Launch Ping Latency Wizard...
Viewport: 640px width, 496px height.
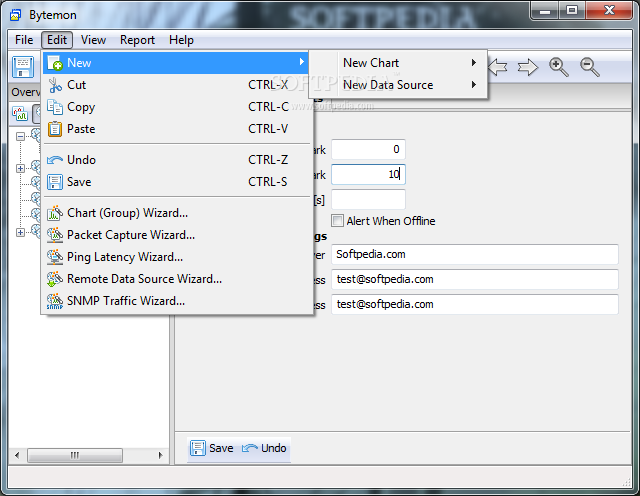pyautogui.click(x=178, y=257)
